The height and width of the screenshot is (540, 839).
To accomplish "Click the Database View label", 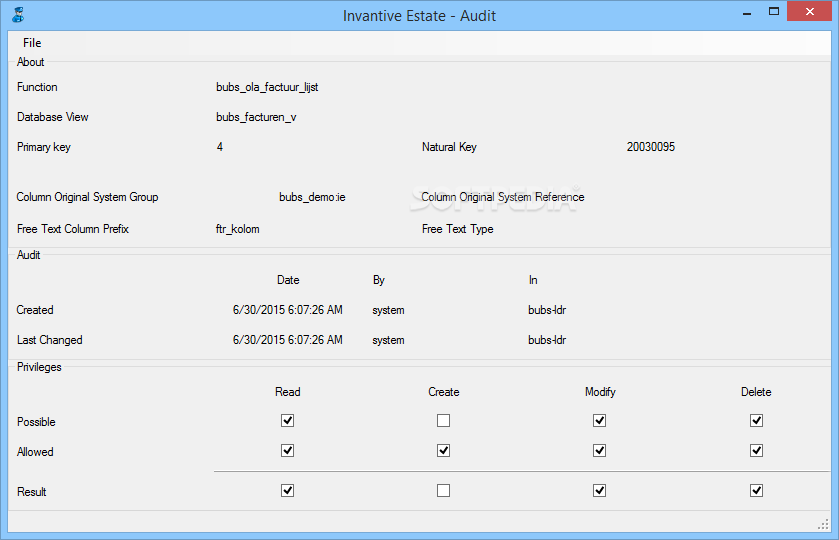I will pos(52,117).
